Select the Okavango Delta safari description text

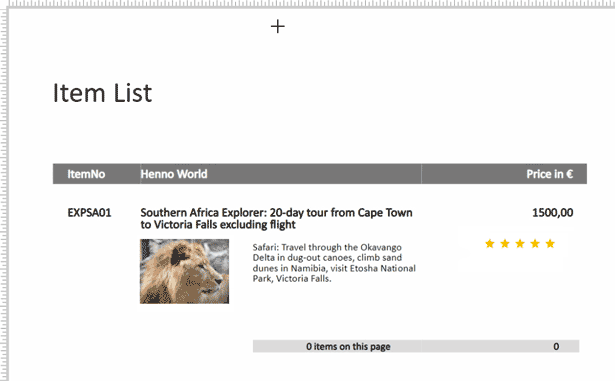334,263
